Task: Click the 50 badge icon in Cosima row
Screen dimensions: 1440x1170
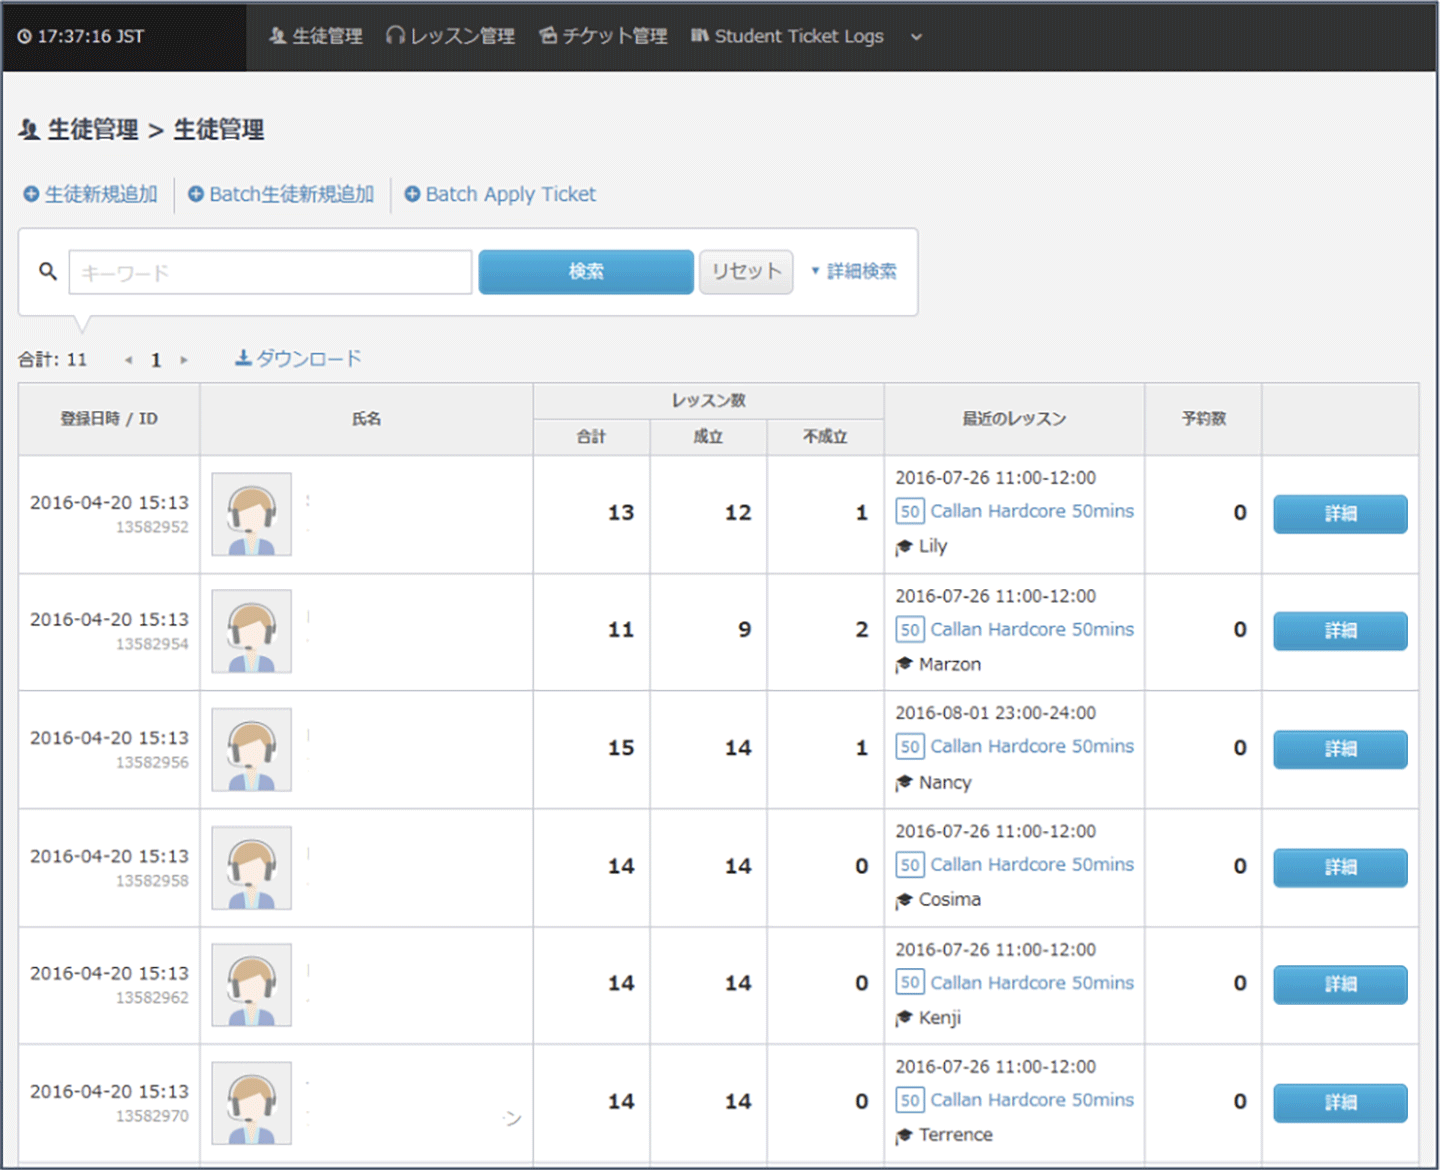Action: pyautogui.click(x=910, y=864)
